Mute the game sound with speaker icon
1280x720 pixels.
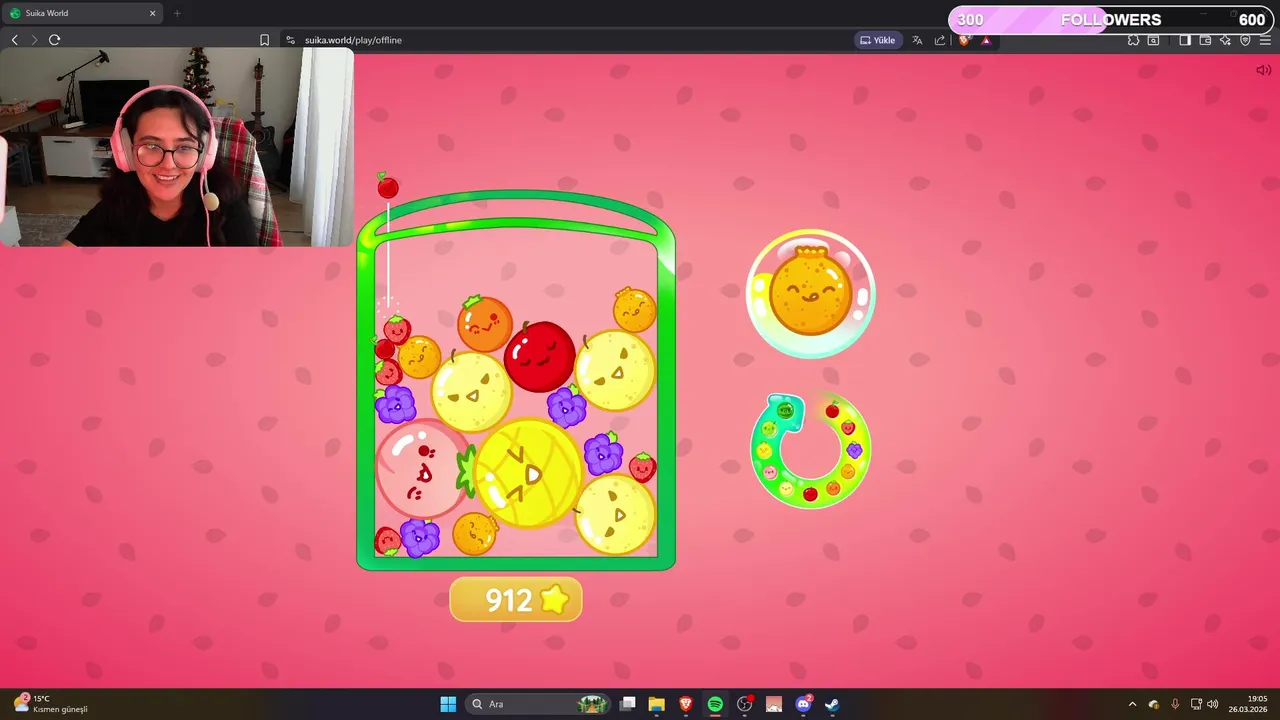pos(1263,70)
